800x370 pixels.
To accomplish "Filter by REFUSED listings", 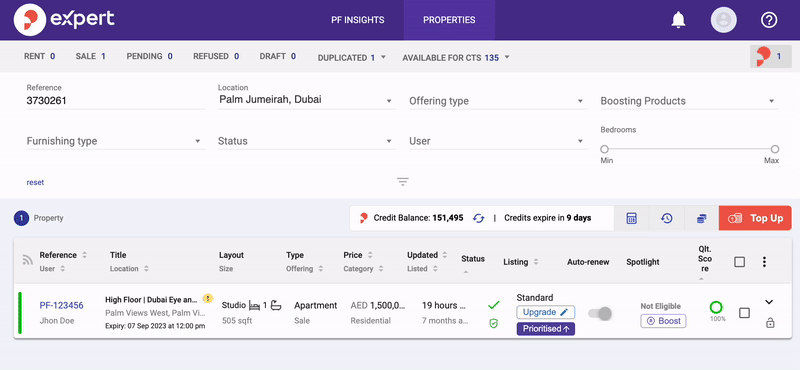I will [x=216, y=56].
